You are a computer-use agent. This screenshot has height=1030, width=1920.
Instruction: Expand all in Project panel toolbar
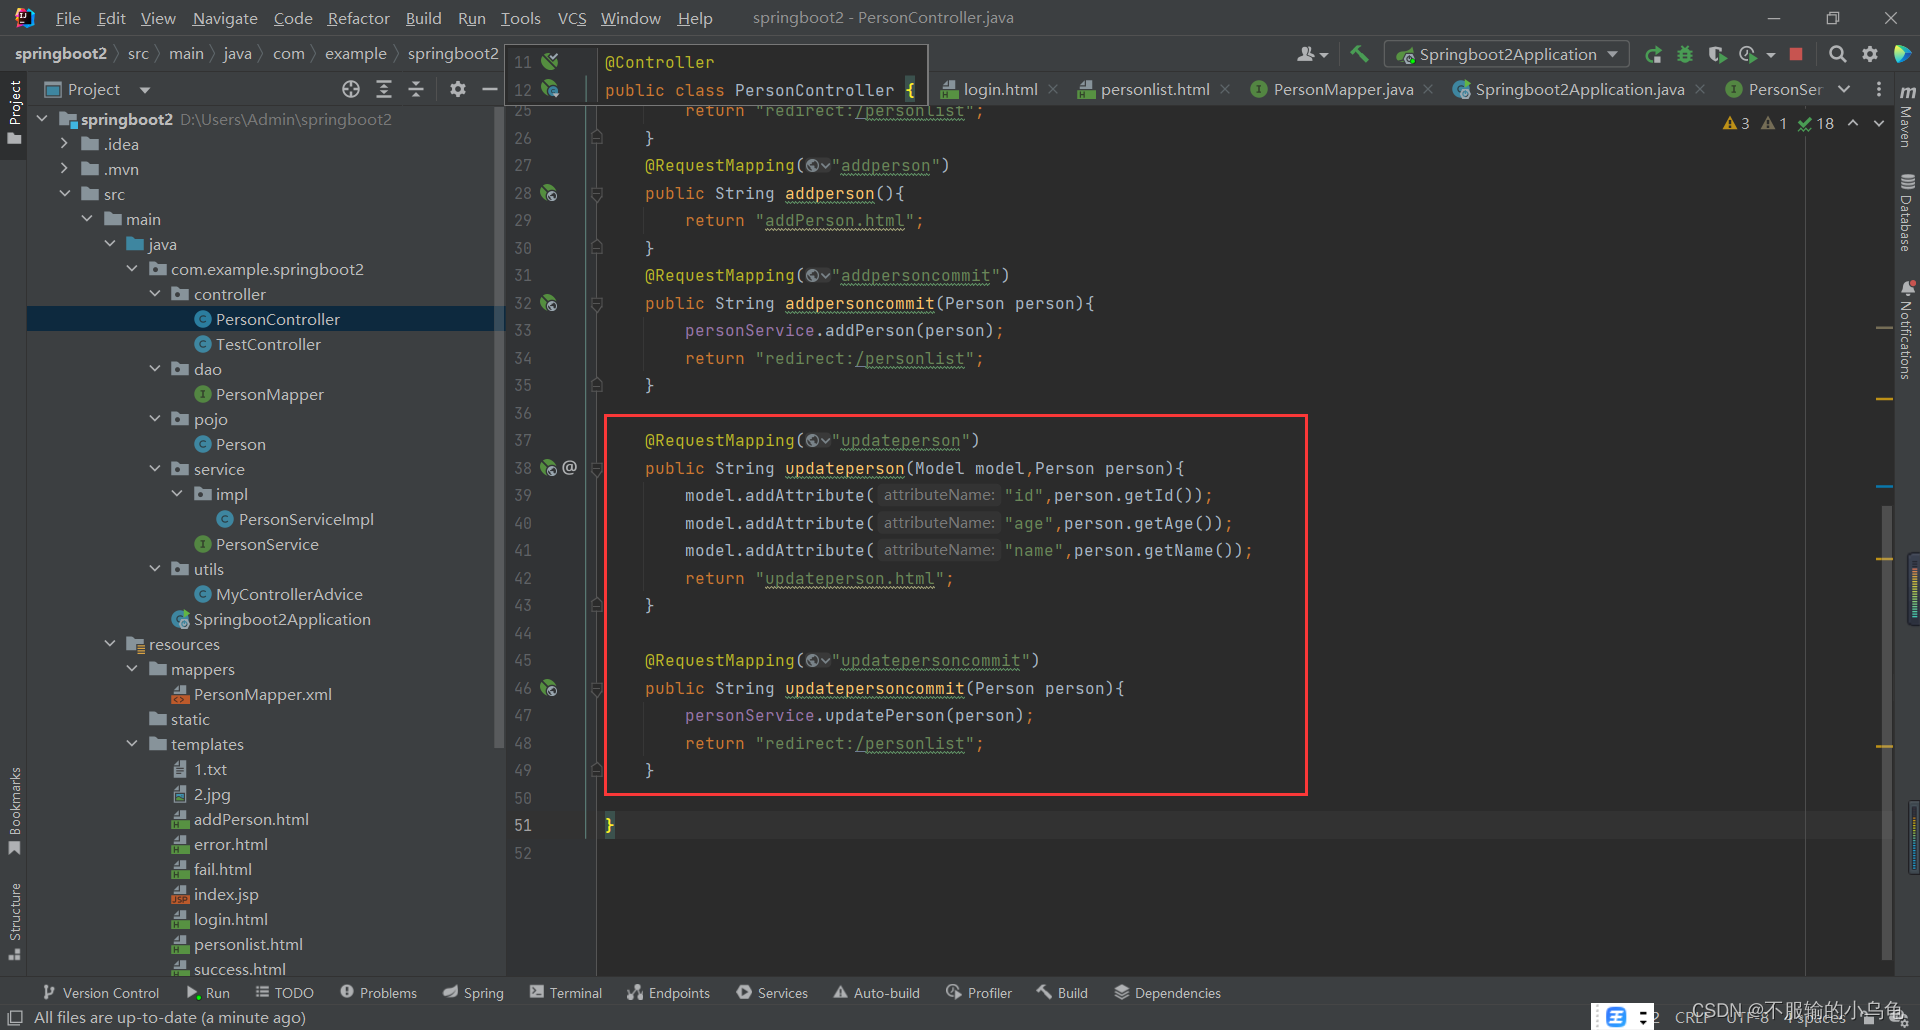(384, 89)
